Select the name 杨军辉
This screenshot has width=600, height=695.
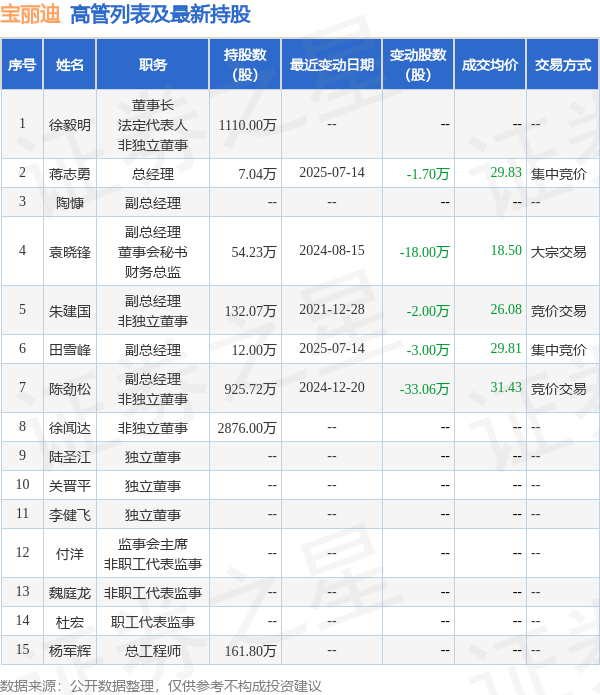click(70, 651)
